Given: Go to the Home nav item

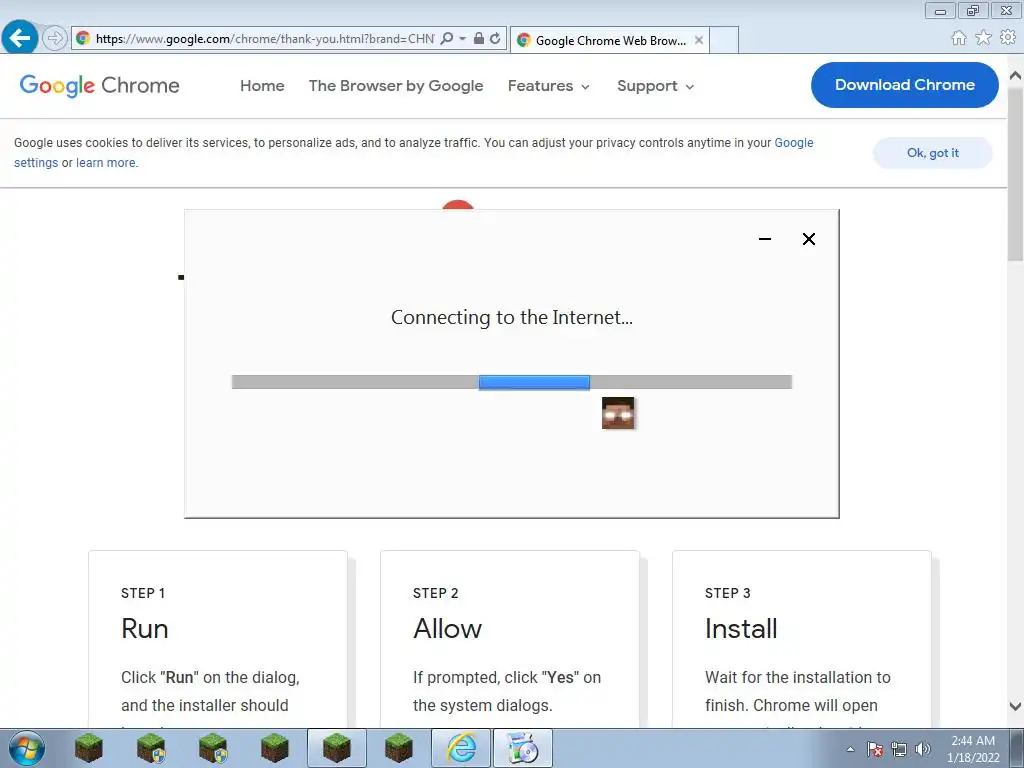Looking at the screenshot, I should pos(262,86).
